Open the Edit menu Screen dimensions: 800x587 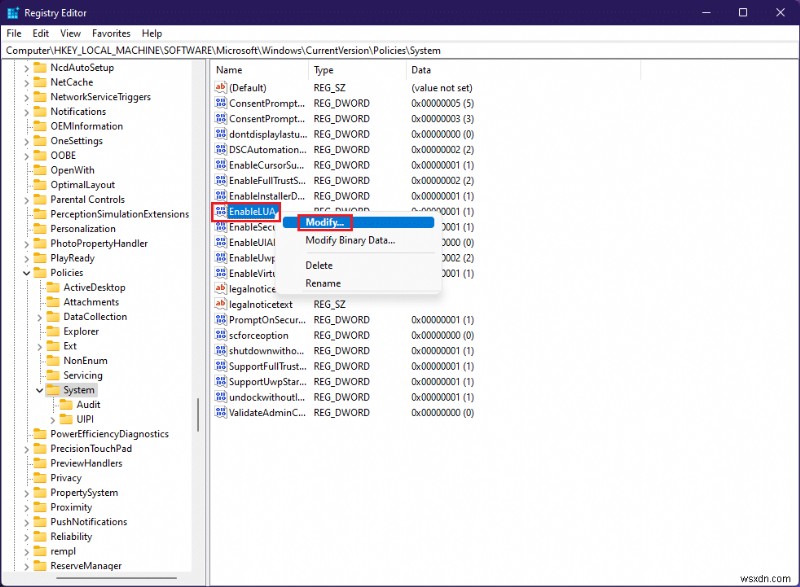(x=41, y=33)
